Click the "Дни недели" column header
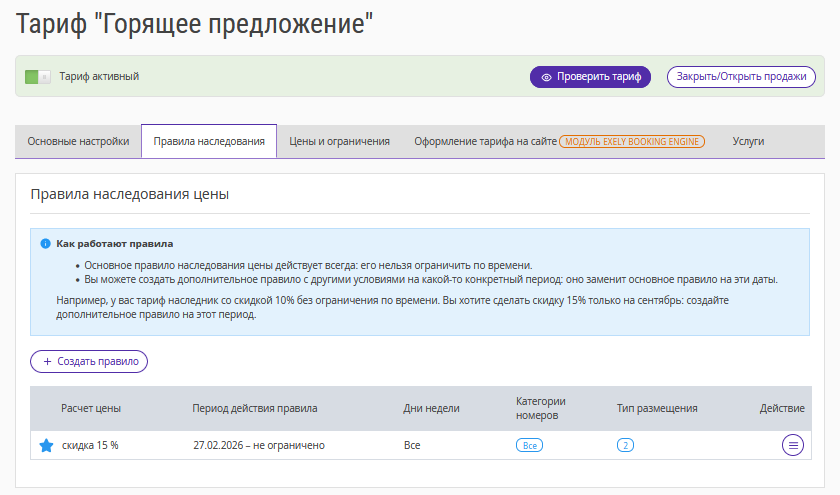Screen dimensions: 840x495 (431, 408)
